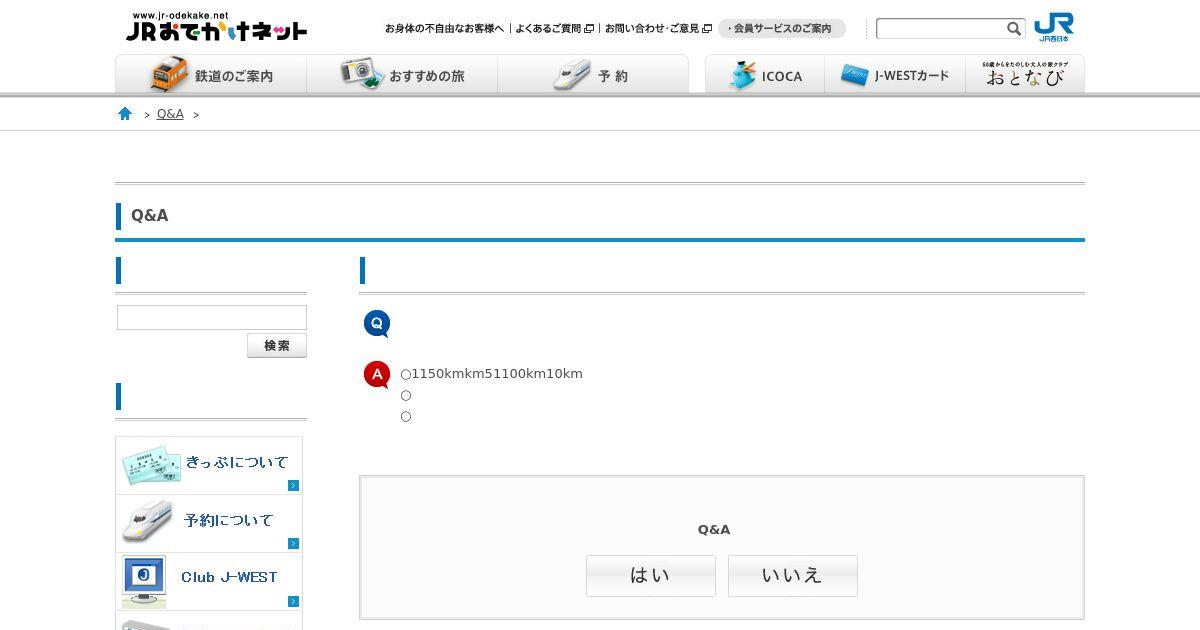Click the header search input field
The image size is (1200, 630).
point(940,29)
